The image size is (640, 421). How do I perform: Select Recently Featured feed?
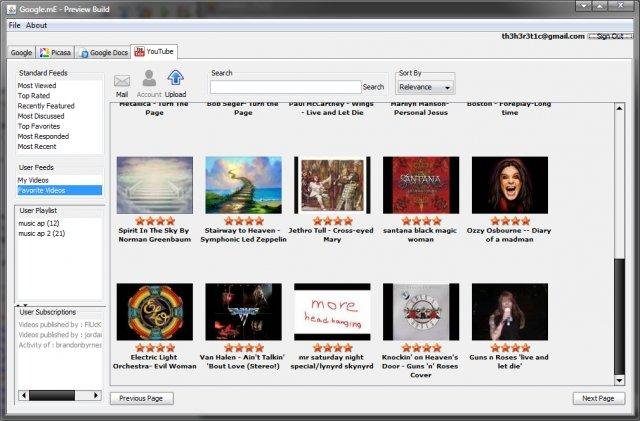tap(46, 106)
